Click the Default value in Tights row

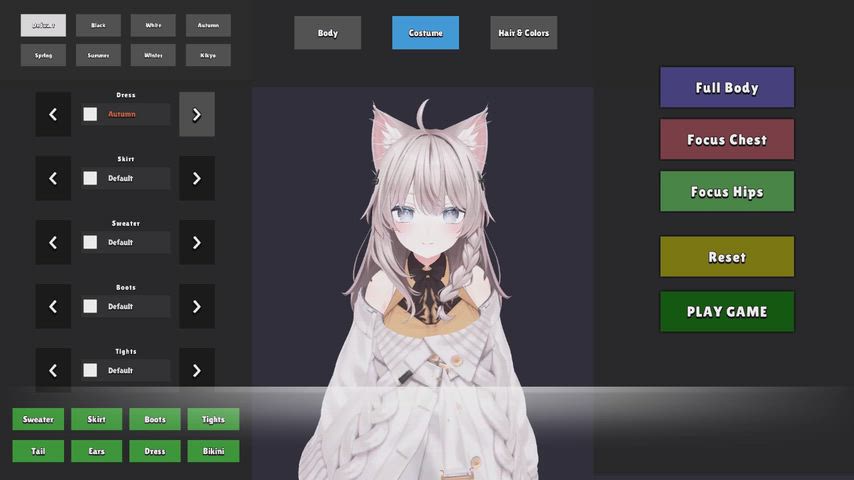(x=120, y=370)
